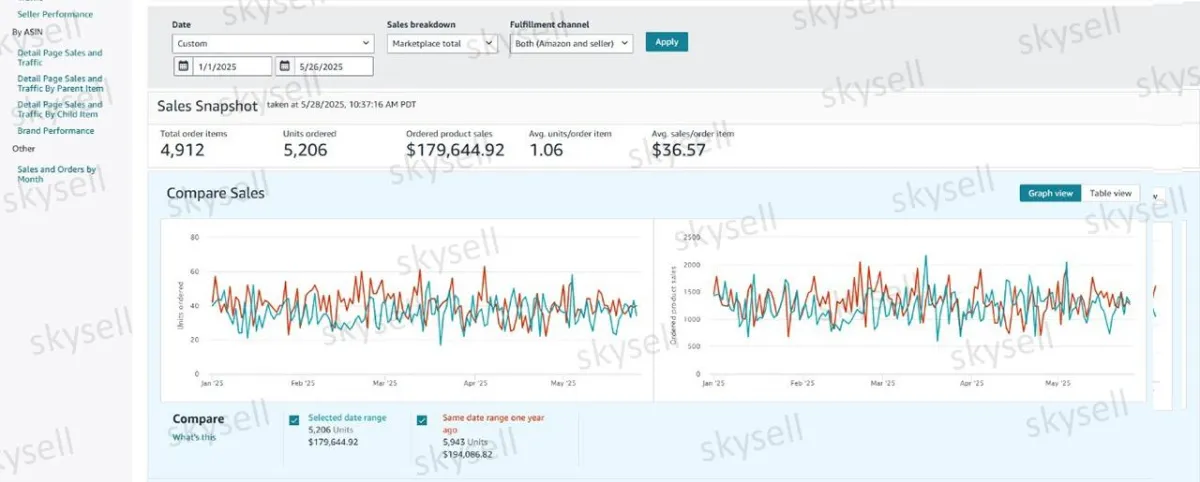The width and height of the screenshot is (1200, 482).
Task: Open the Date range dropdown set to Custom
Action: coord(272,43)
